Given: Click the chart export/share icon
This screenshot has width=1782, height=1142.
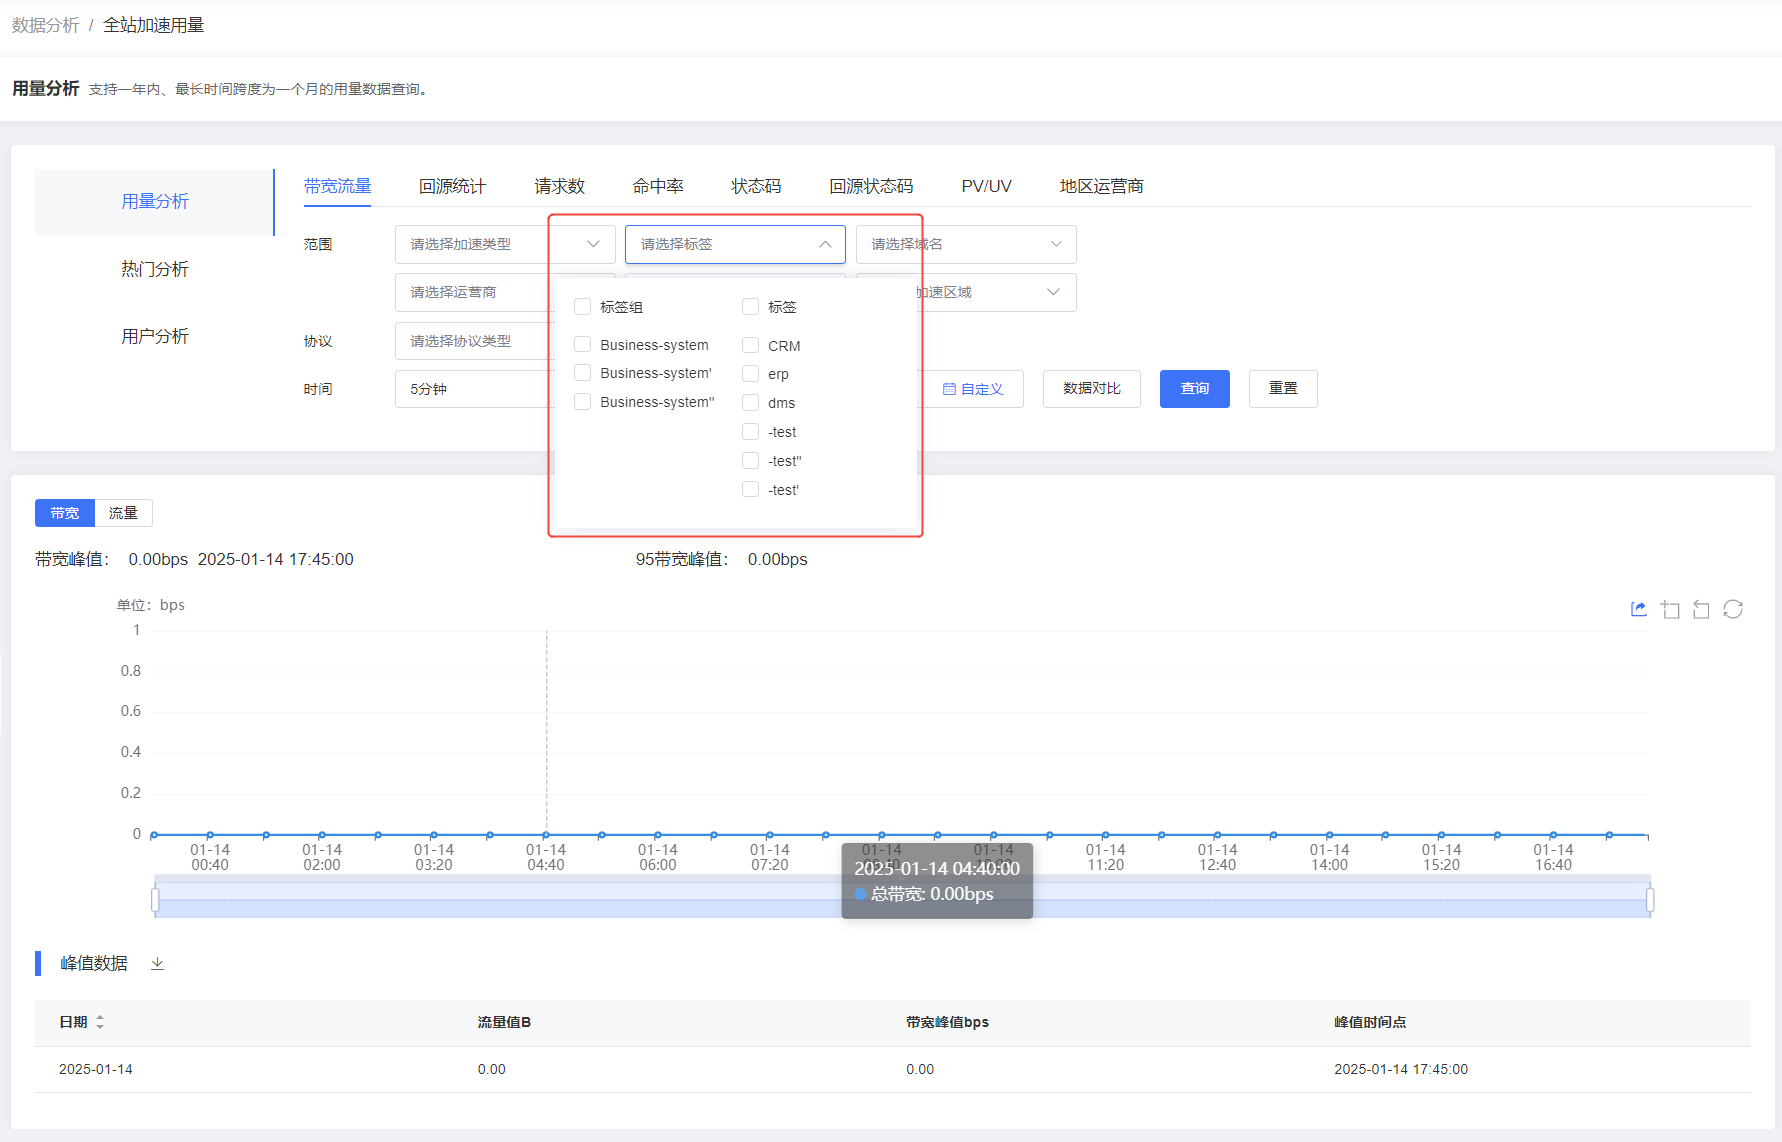Looking at the screenshot, I should (1638, 609).
